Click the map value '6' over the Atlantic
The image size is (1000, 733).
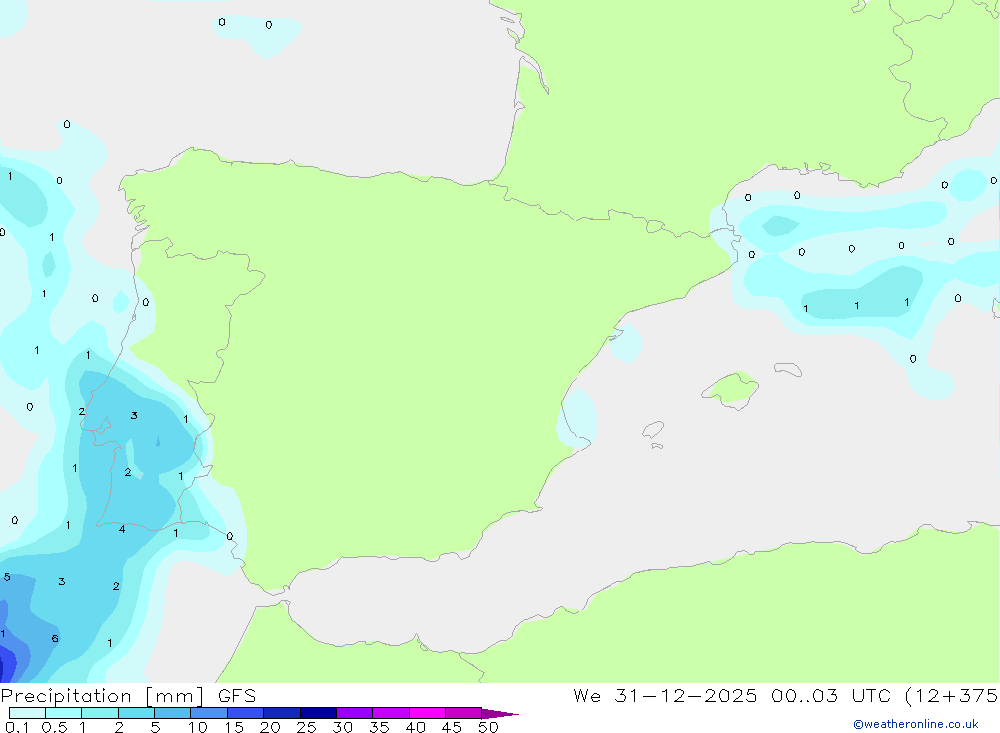pos(55,639)
